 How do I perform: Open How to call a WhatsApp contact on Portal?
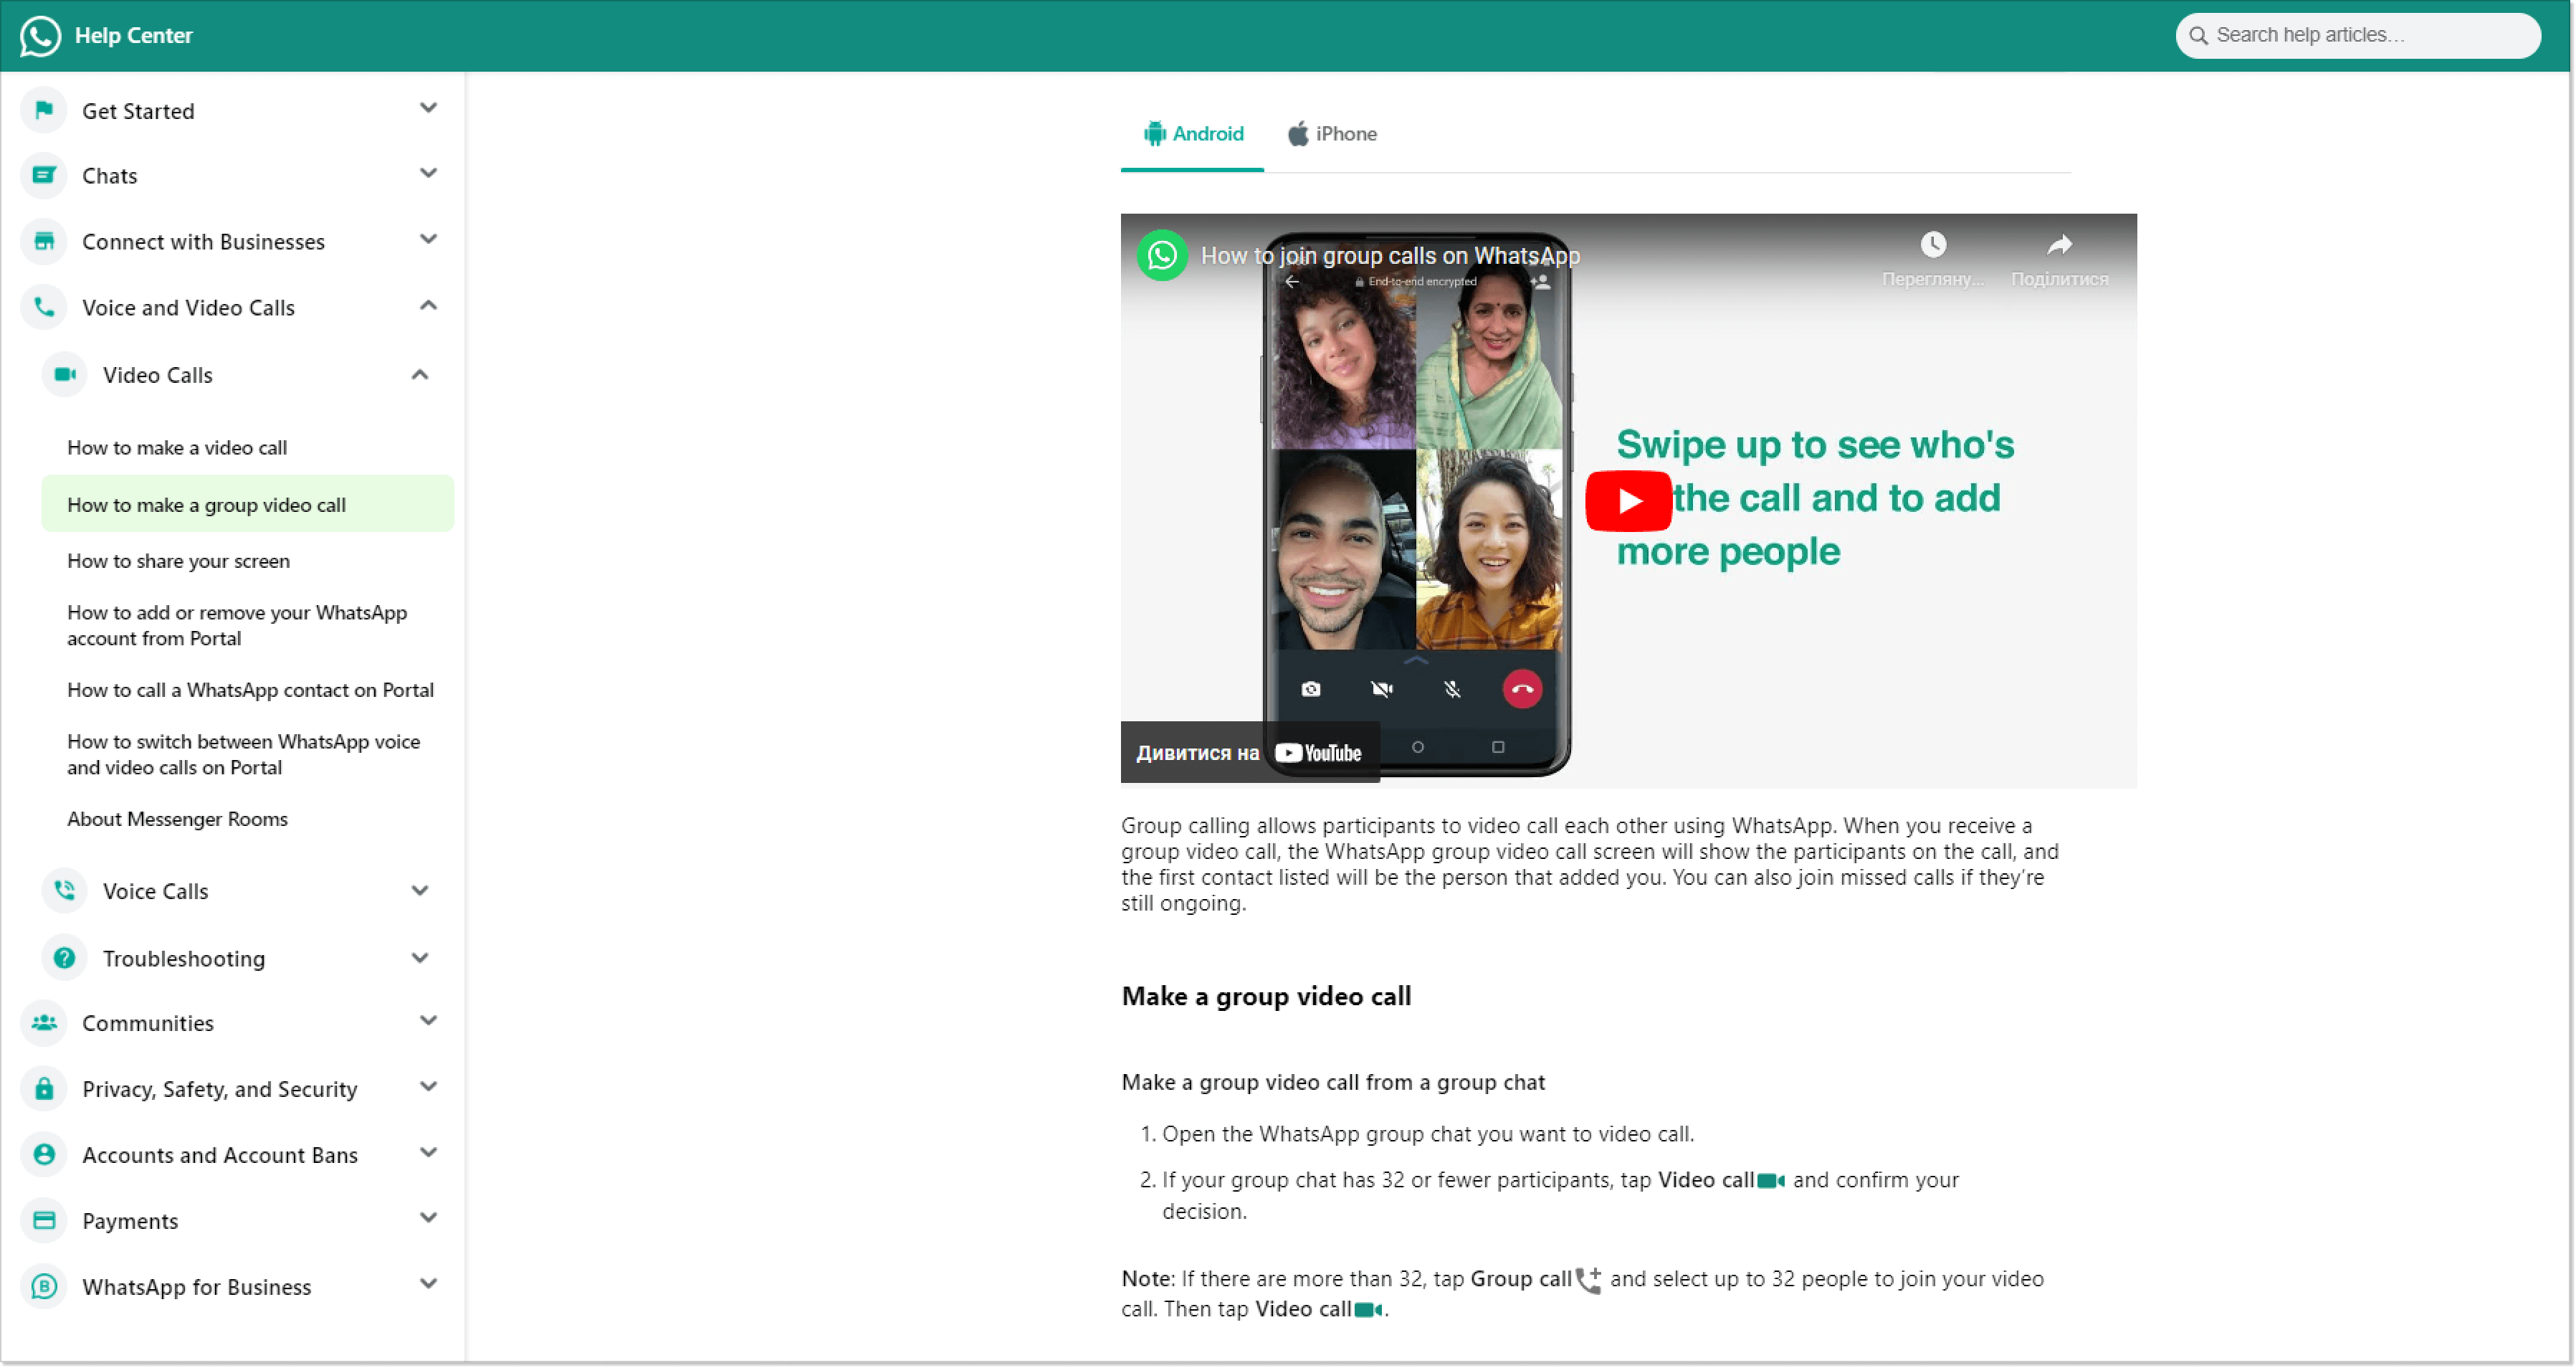250,691
